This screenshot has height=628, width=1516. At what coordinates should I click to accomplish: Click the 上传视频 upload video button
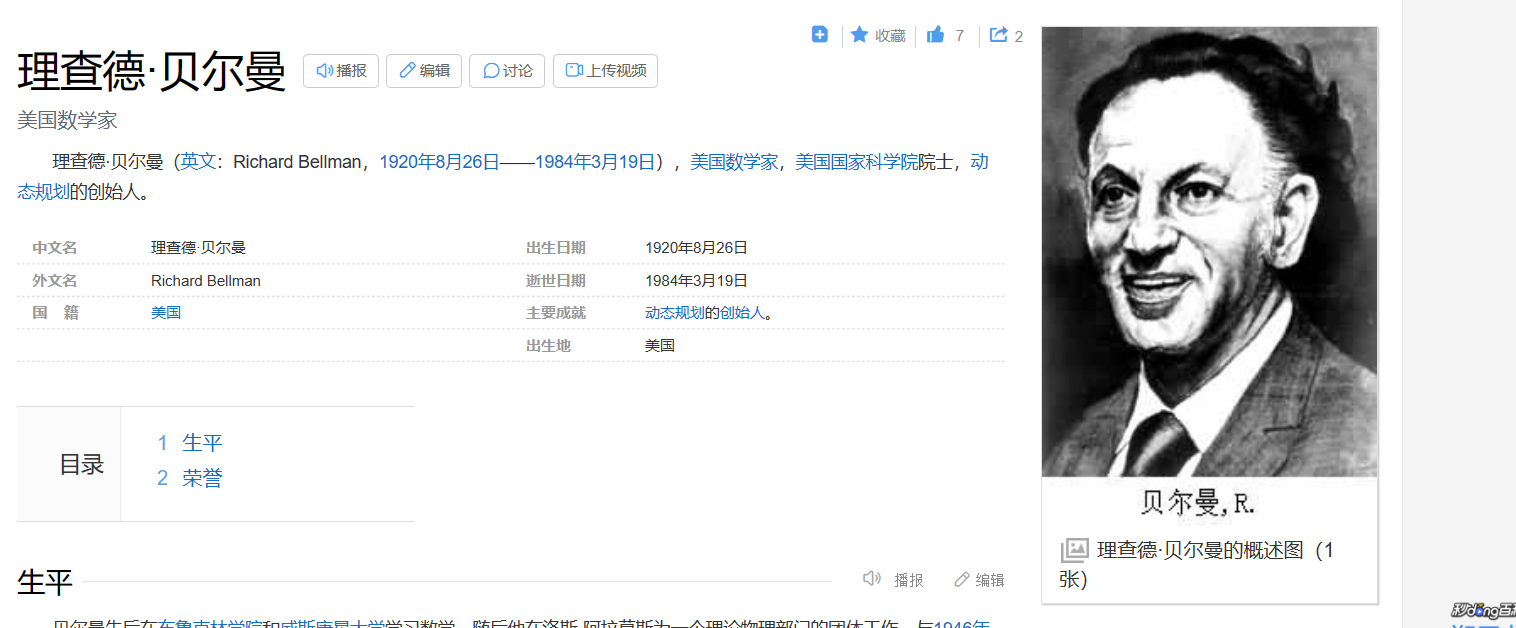pyautogui.click(x=605, y=71)
